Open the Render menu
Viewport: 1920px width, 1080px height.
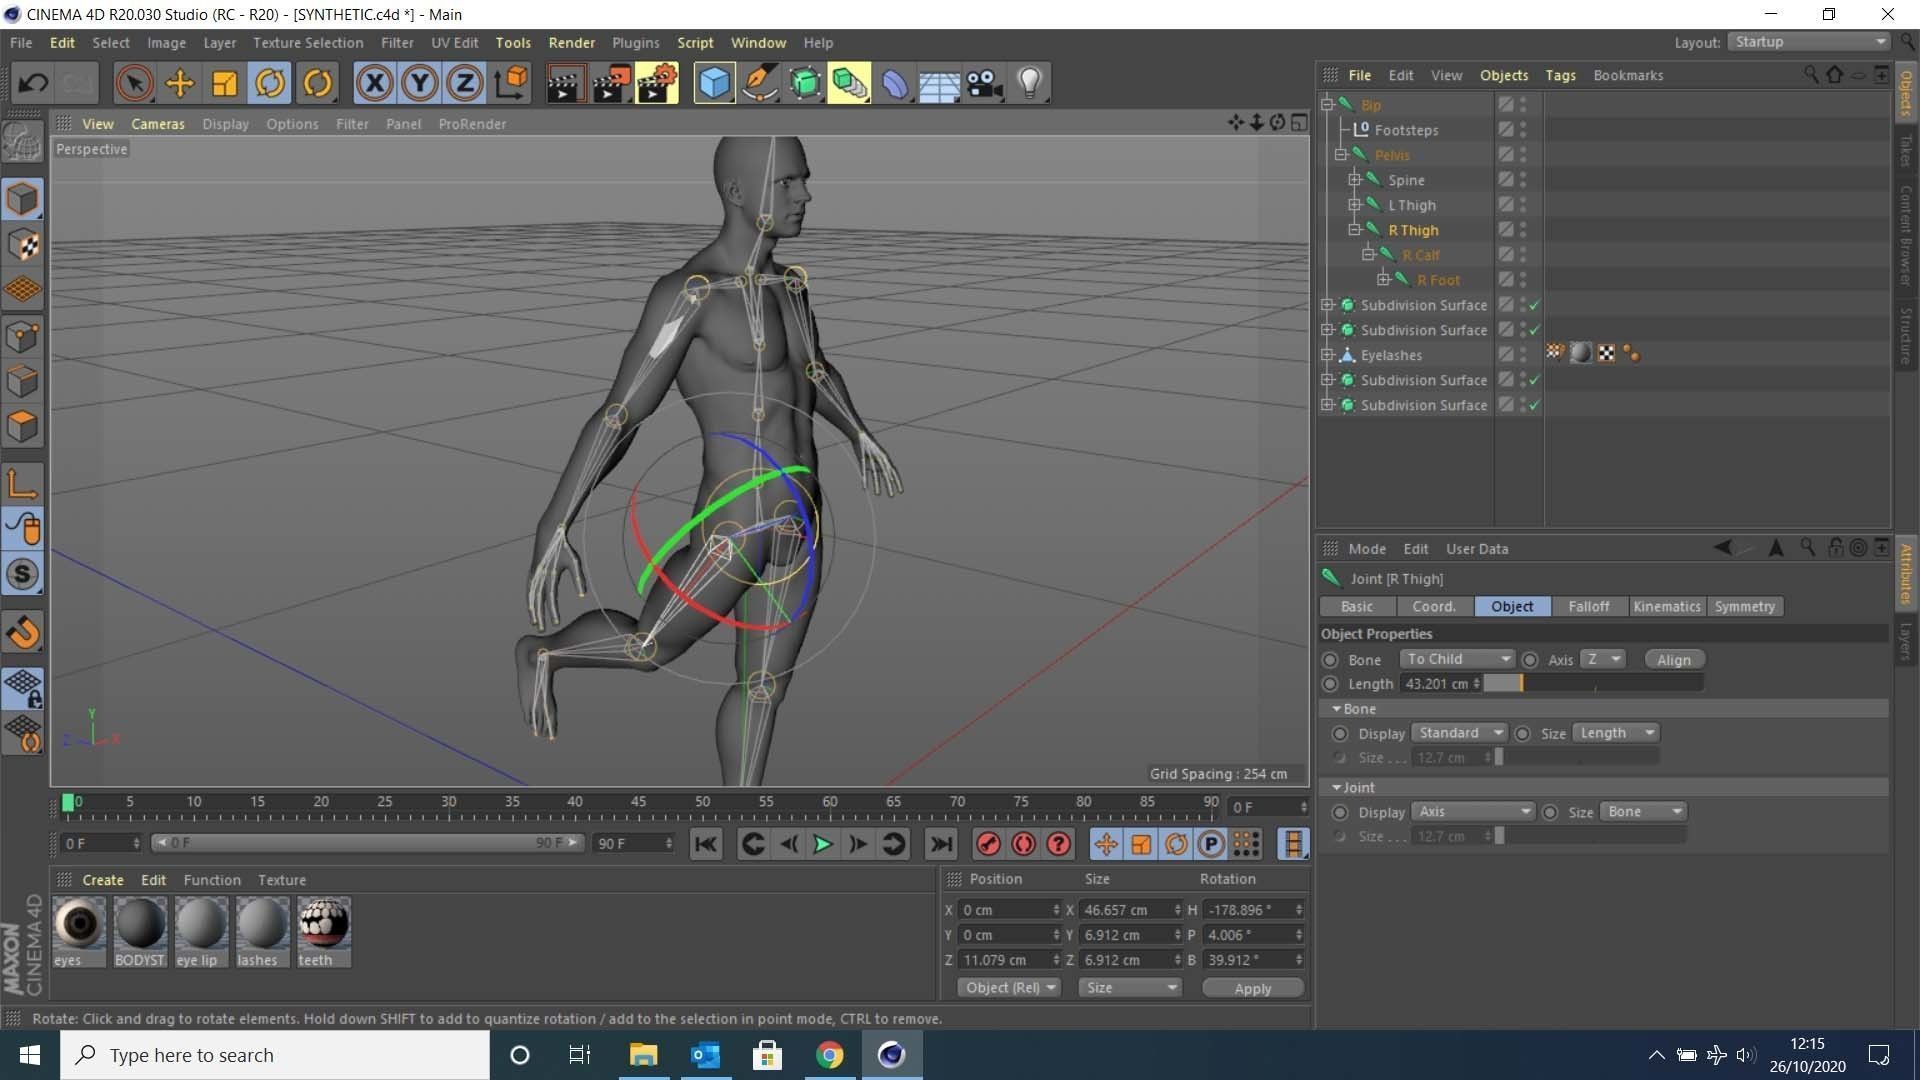coord(571,43)
